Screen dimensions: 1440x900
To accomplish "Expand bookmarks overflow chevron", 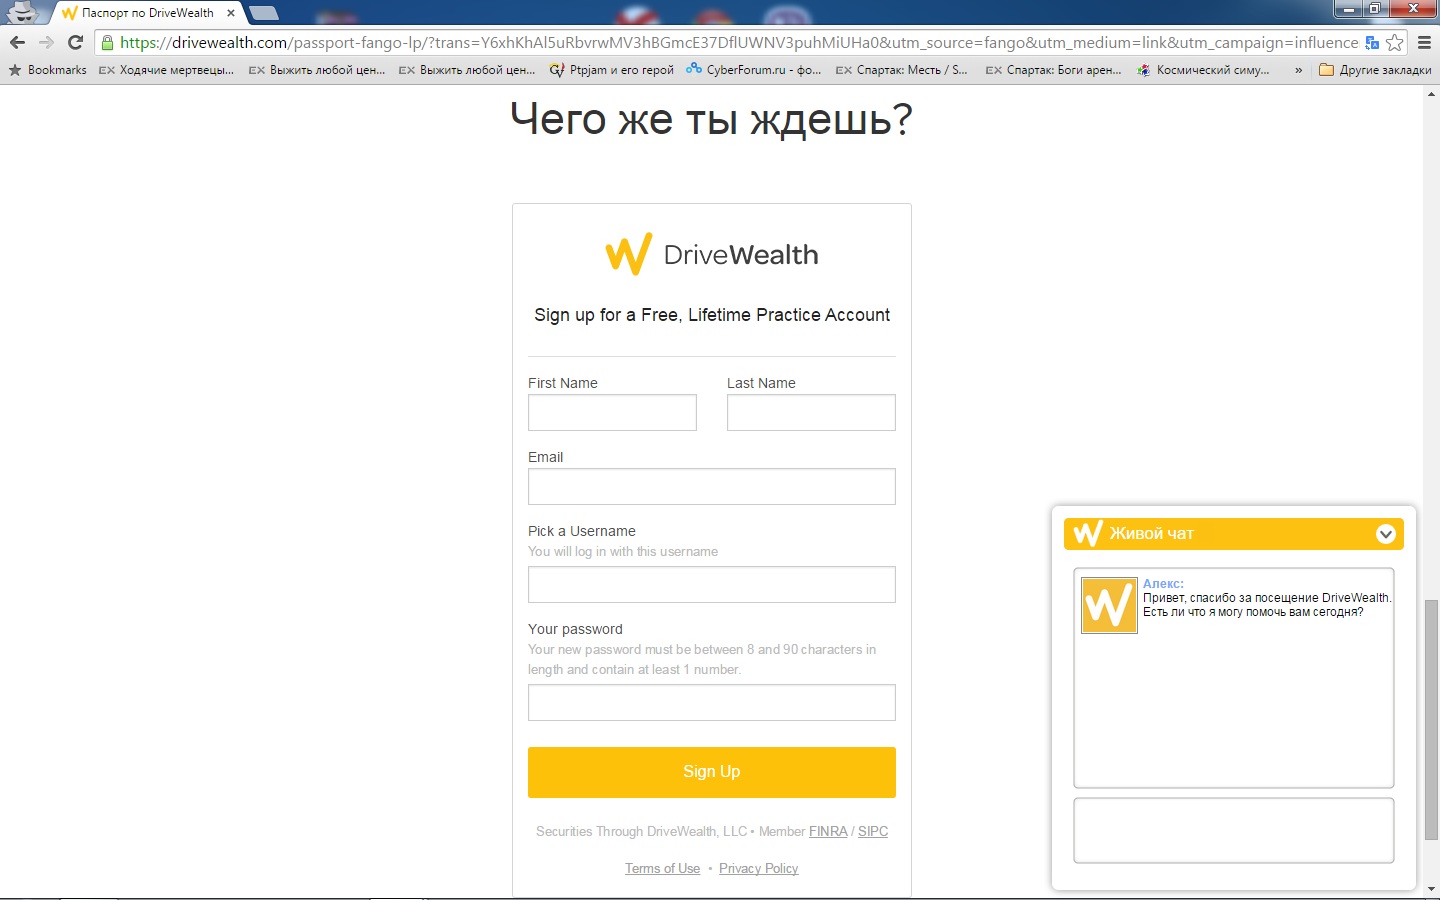I will (x=1298, y=70).
